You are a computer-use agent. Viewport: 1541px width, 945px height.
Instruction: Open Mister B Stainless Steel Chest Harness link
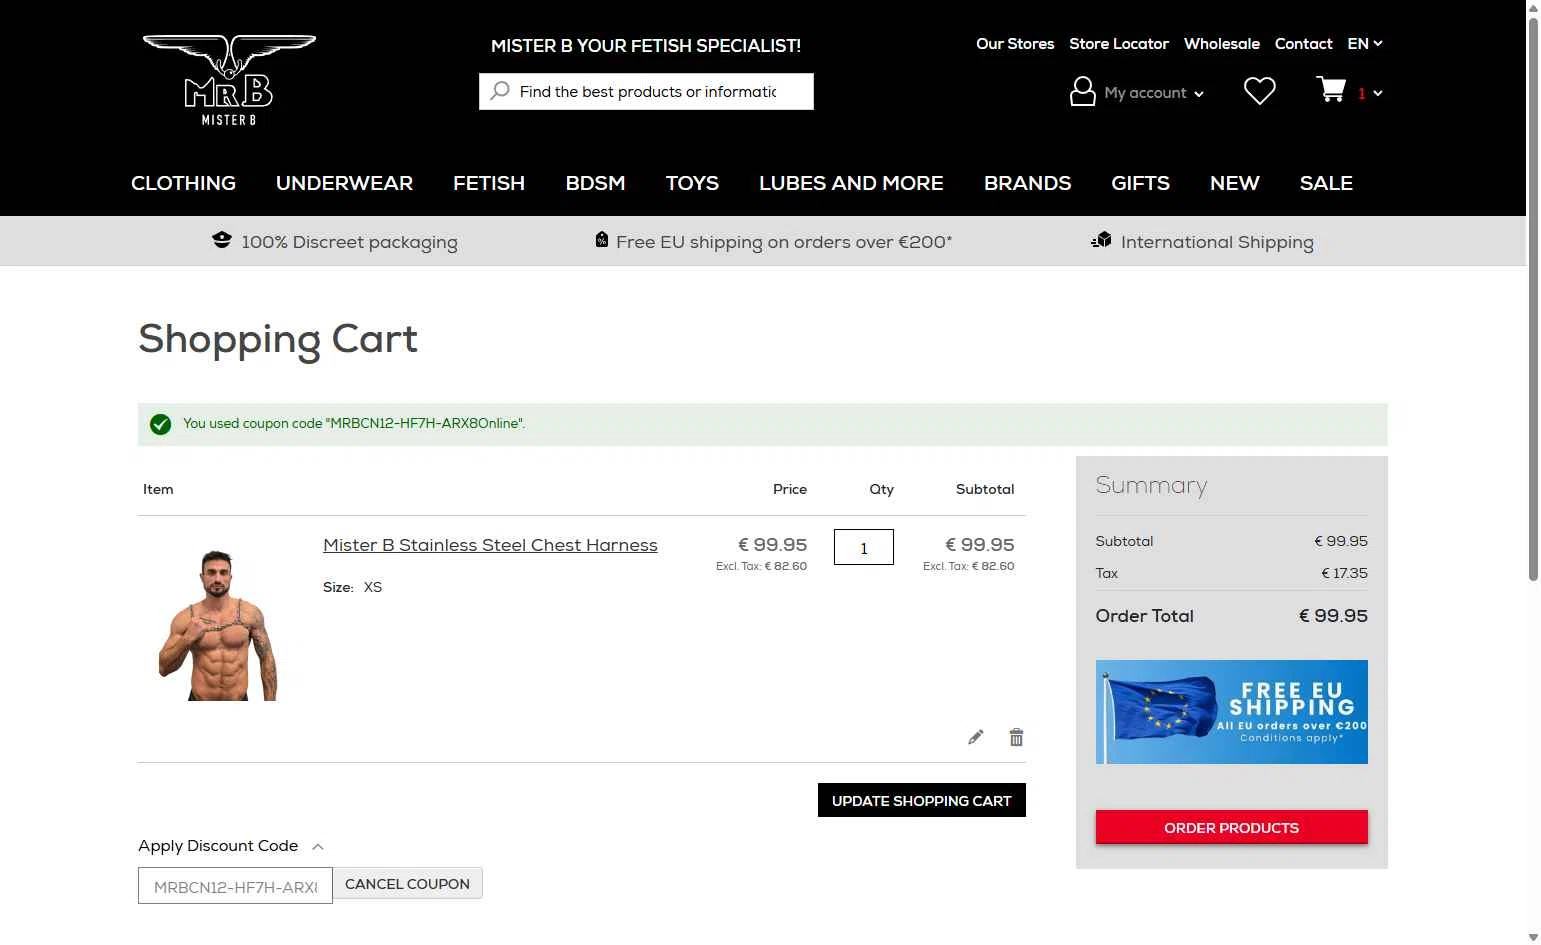pos(490,545)
